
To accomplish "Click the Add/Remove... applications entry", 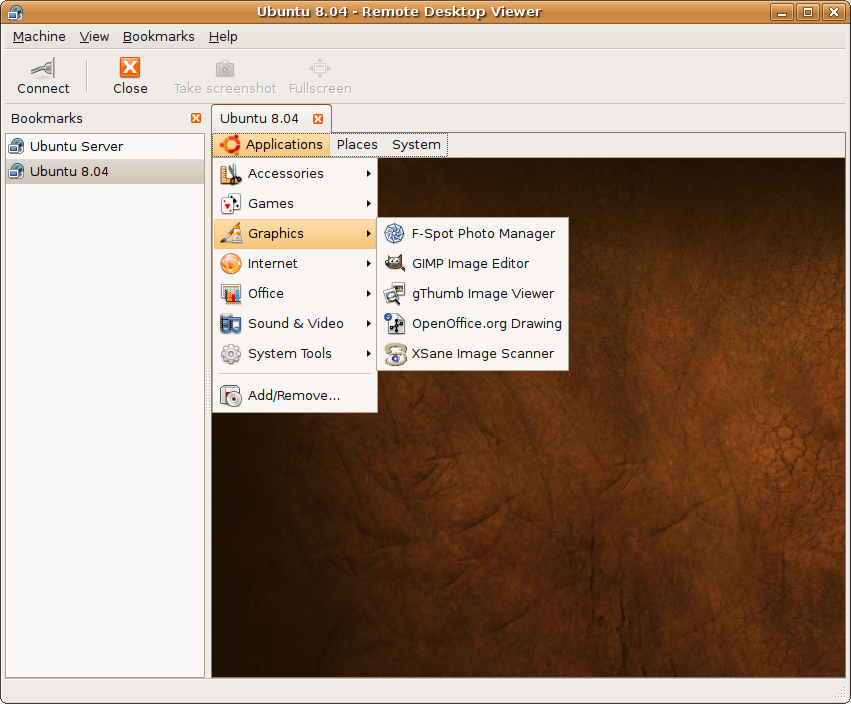I will [x=293, y=396].
